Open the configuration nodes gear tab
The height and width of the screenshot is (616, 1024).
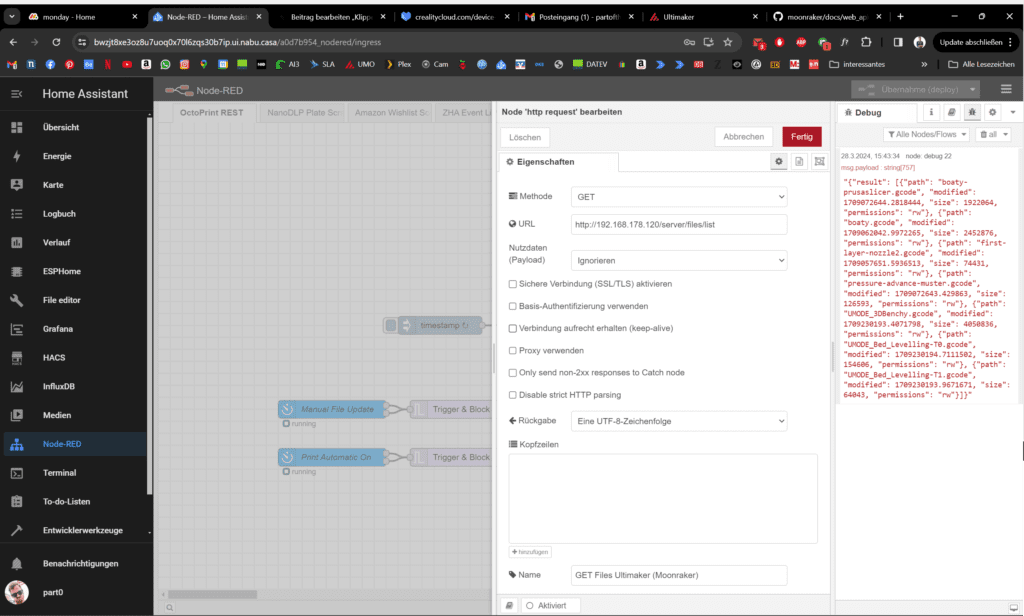coord(993,112)
